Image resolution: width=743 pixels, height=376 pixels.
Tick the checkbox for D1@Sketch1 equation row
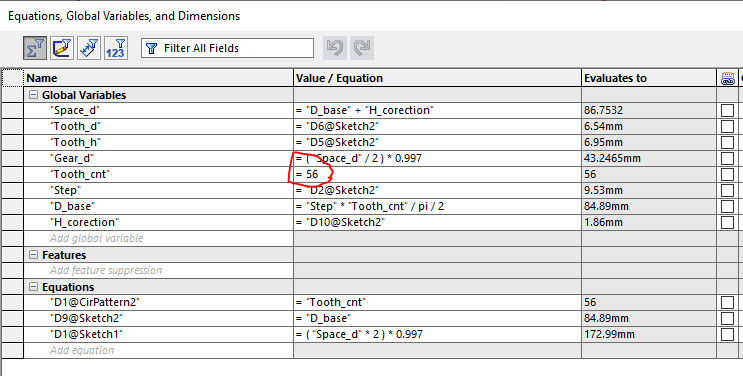727,334
